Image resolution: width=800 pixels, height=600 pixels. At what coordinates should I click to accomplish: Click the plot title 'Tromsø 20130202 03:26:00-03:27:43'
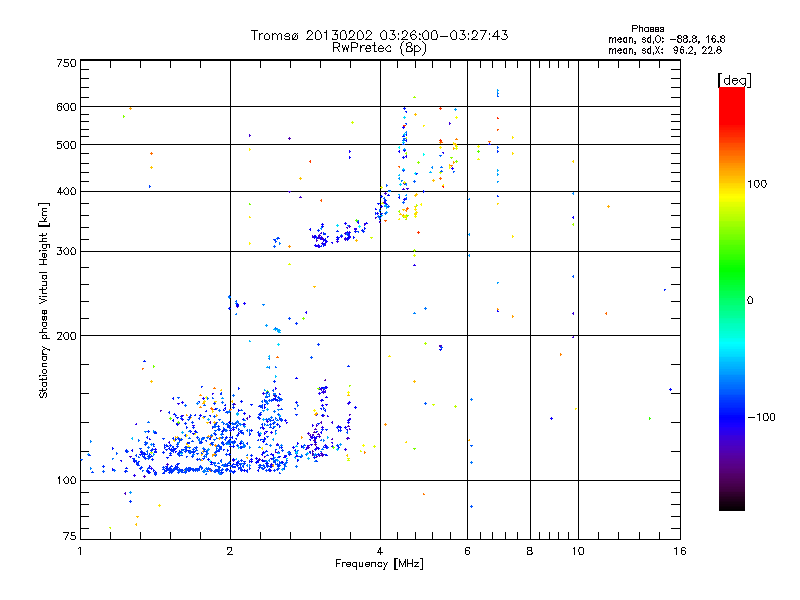[x=379, y=35]
